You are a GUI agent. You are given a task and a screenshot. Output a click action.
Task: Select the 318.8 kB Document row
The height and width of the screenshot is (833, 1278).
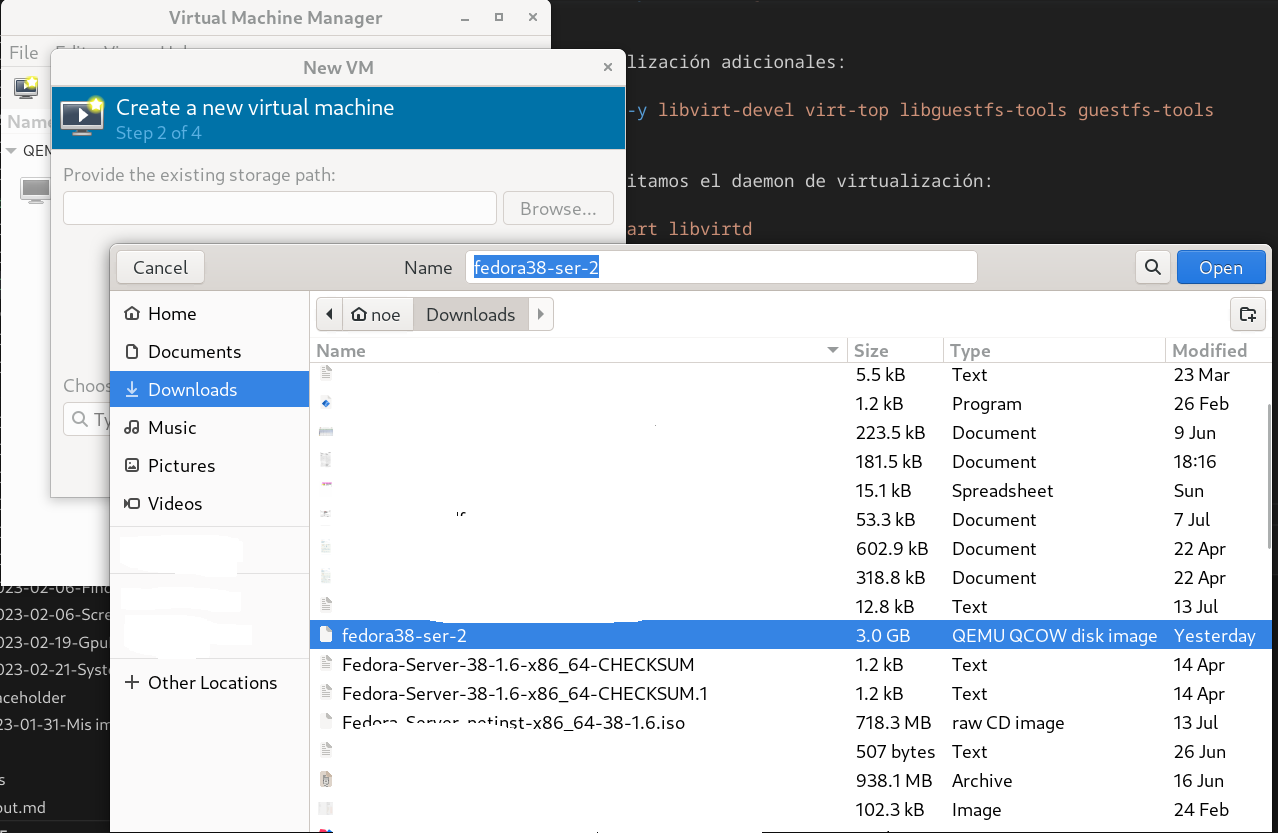(x=790, y=577)
